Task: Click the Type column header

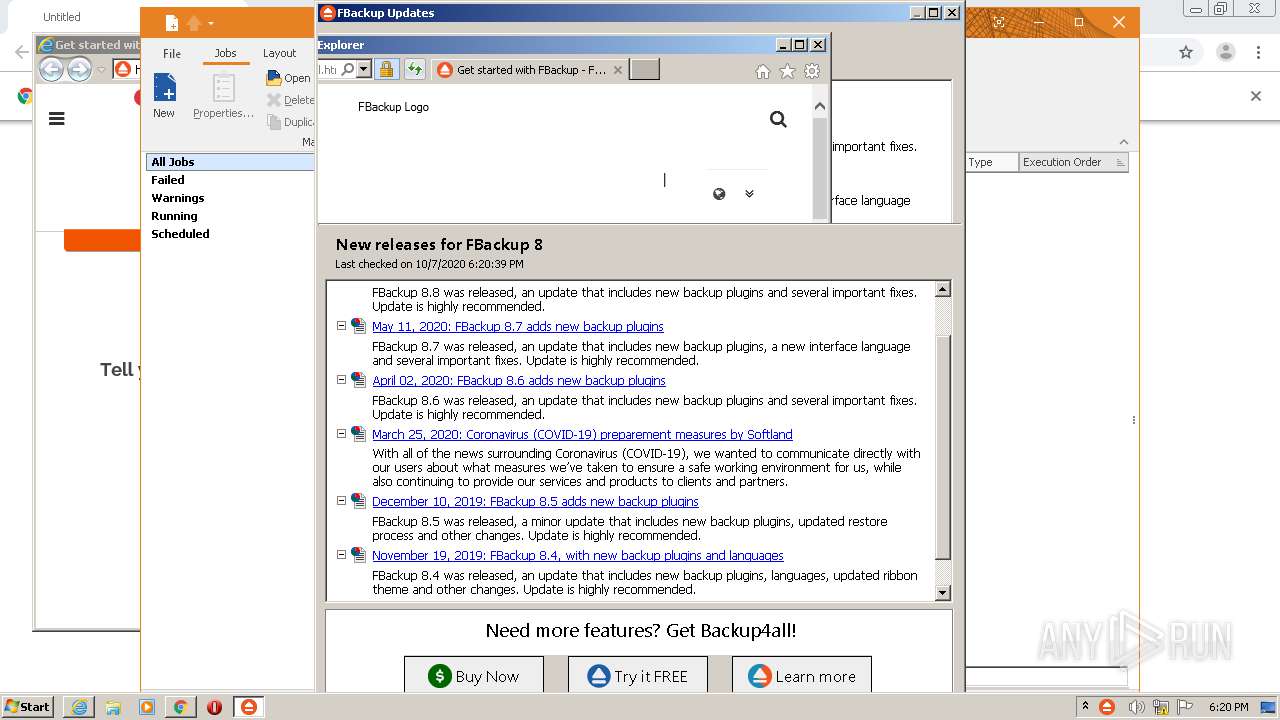Action: pos(992,162)
